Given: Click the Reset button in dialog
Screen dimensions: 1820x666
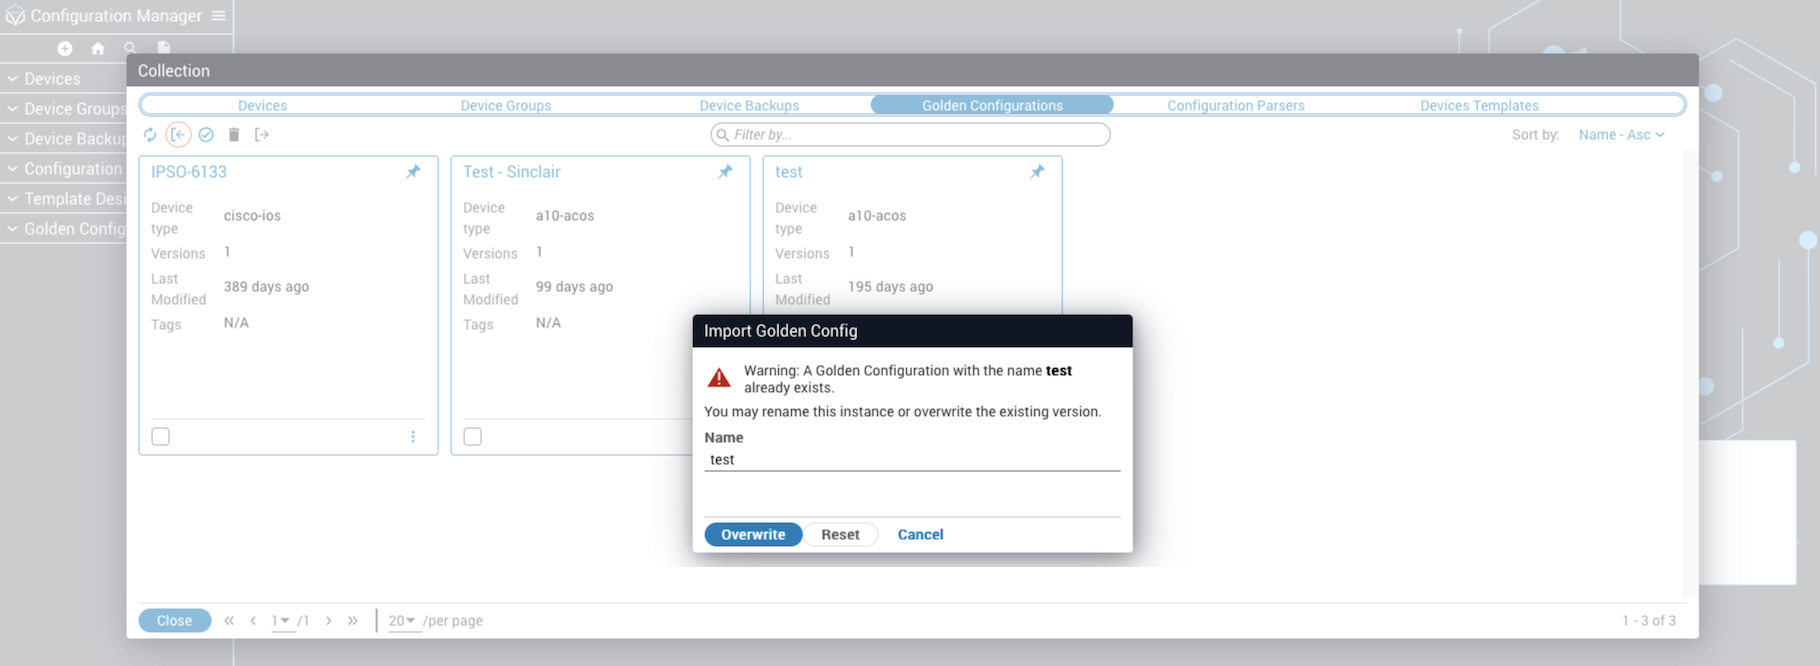Looking at the screenshot, I should 840,535.
